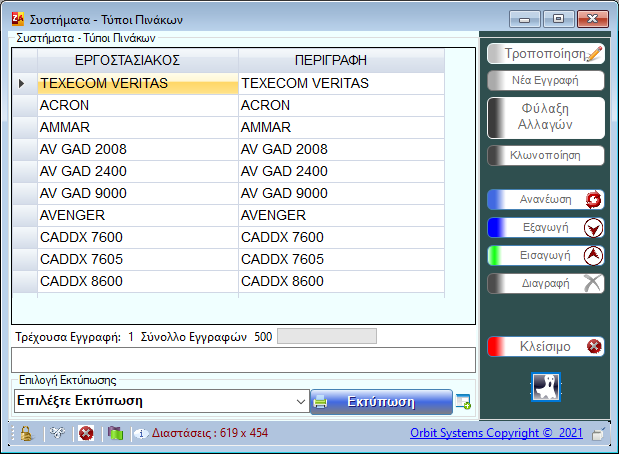Maximize the Συστήματα - Τύποι Πινάκων window
619x454 pixels.
558,19
